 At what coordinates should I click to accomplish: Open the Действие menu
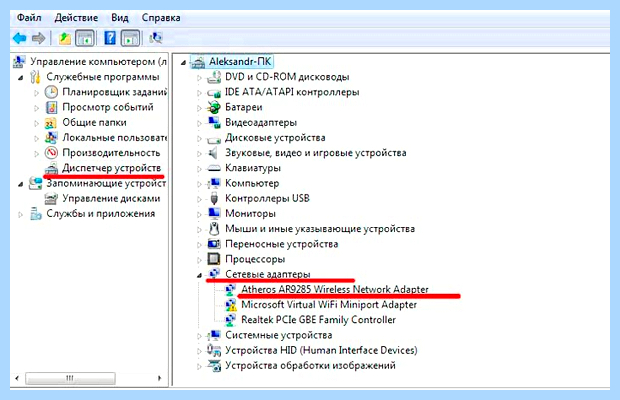[76, 18]
